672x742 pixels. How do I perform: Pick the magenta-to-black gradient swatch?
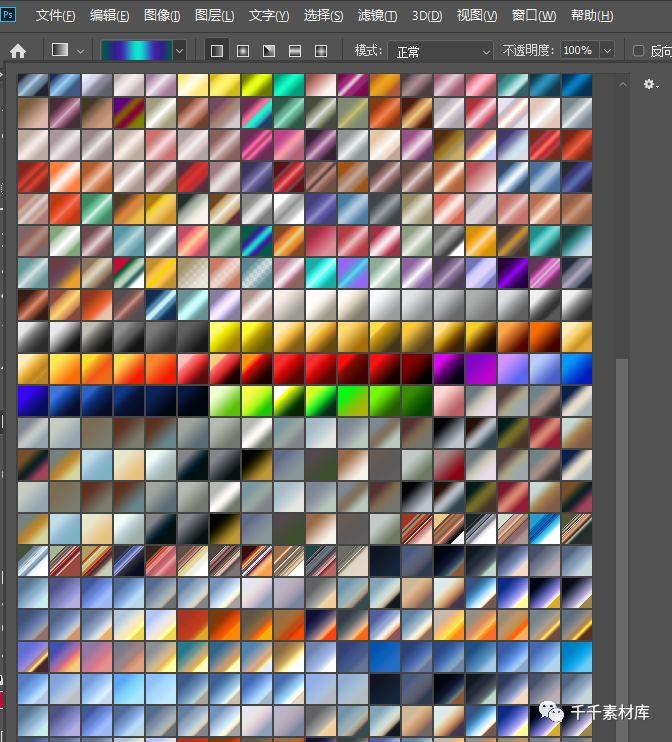click(x=449, y=369)
